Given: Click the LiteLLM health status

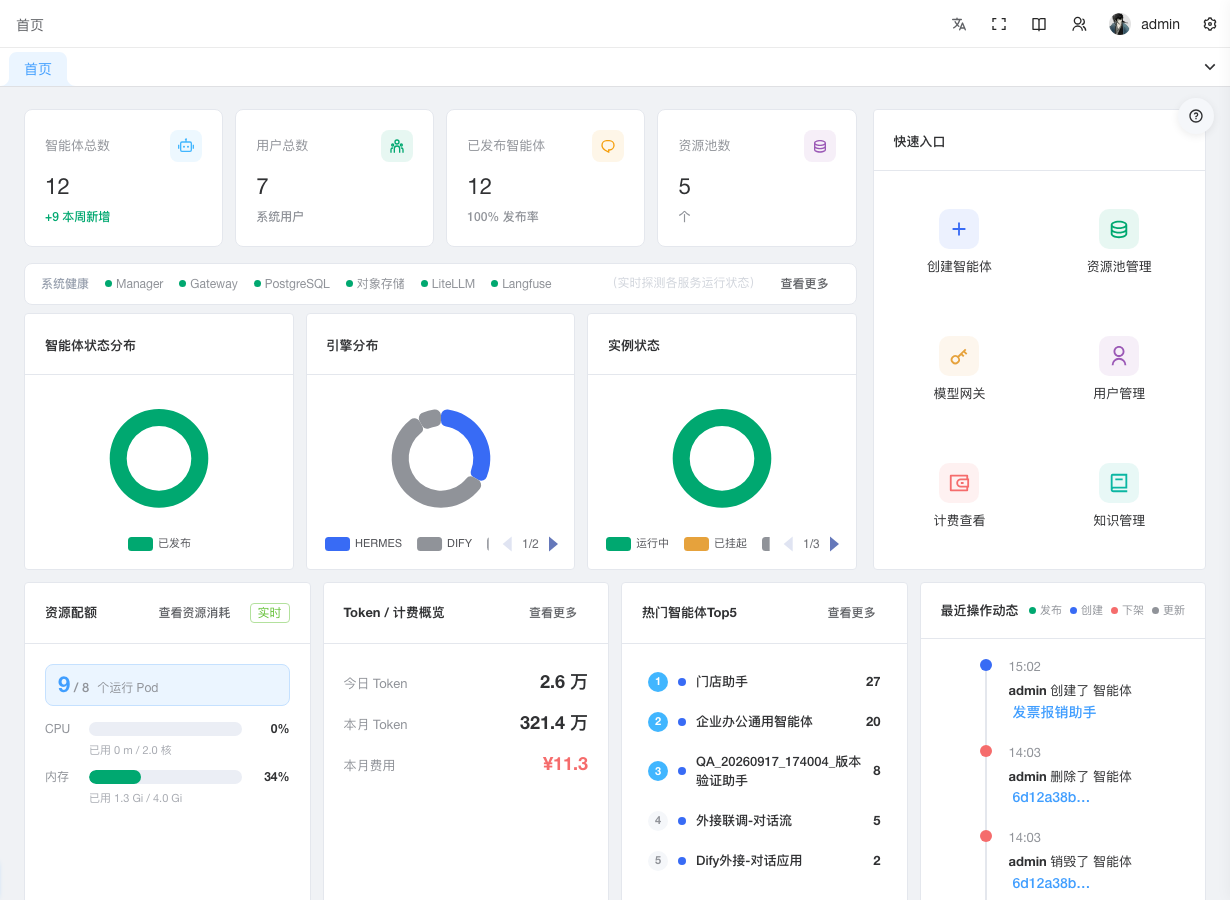Looking at the screenshot, I should point(448,284).
